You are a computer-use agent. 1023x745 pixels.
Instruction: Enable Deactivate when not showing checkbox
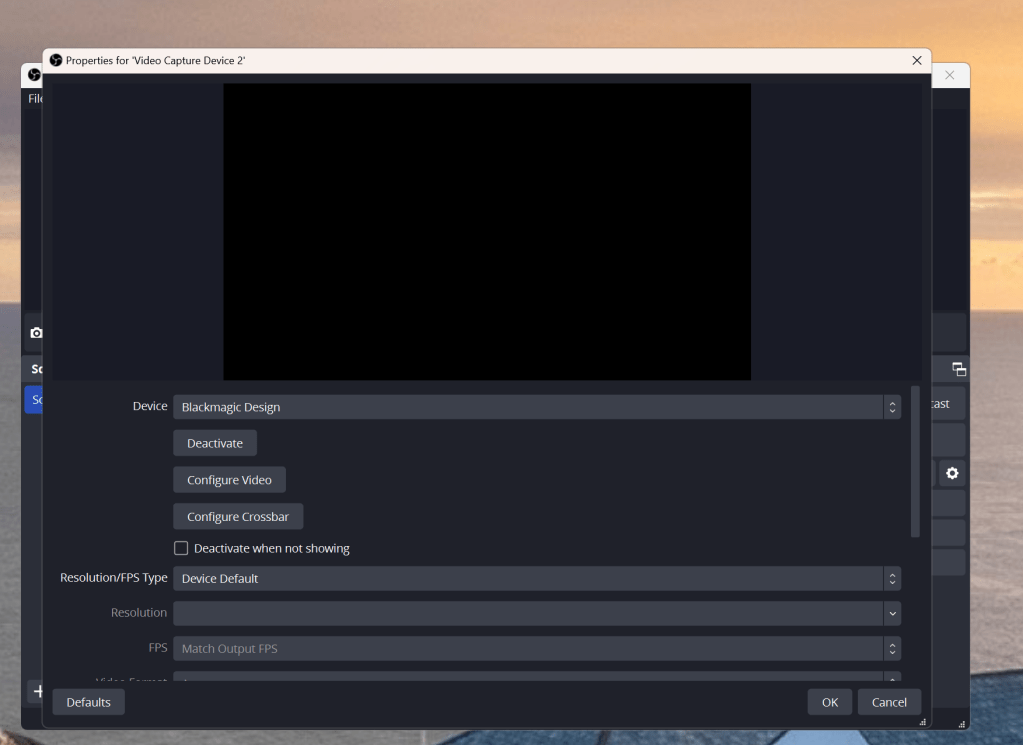coord(181,548)
